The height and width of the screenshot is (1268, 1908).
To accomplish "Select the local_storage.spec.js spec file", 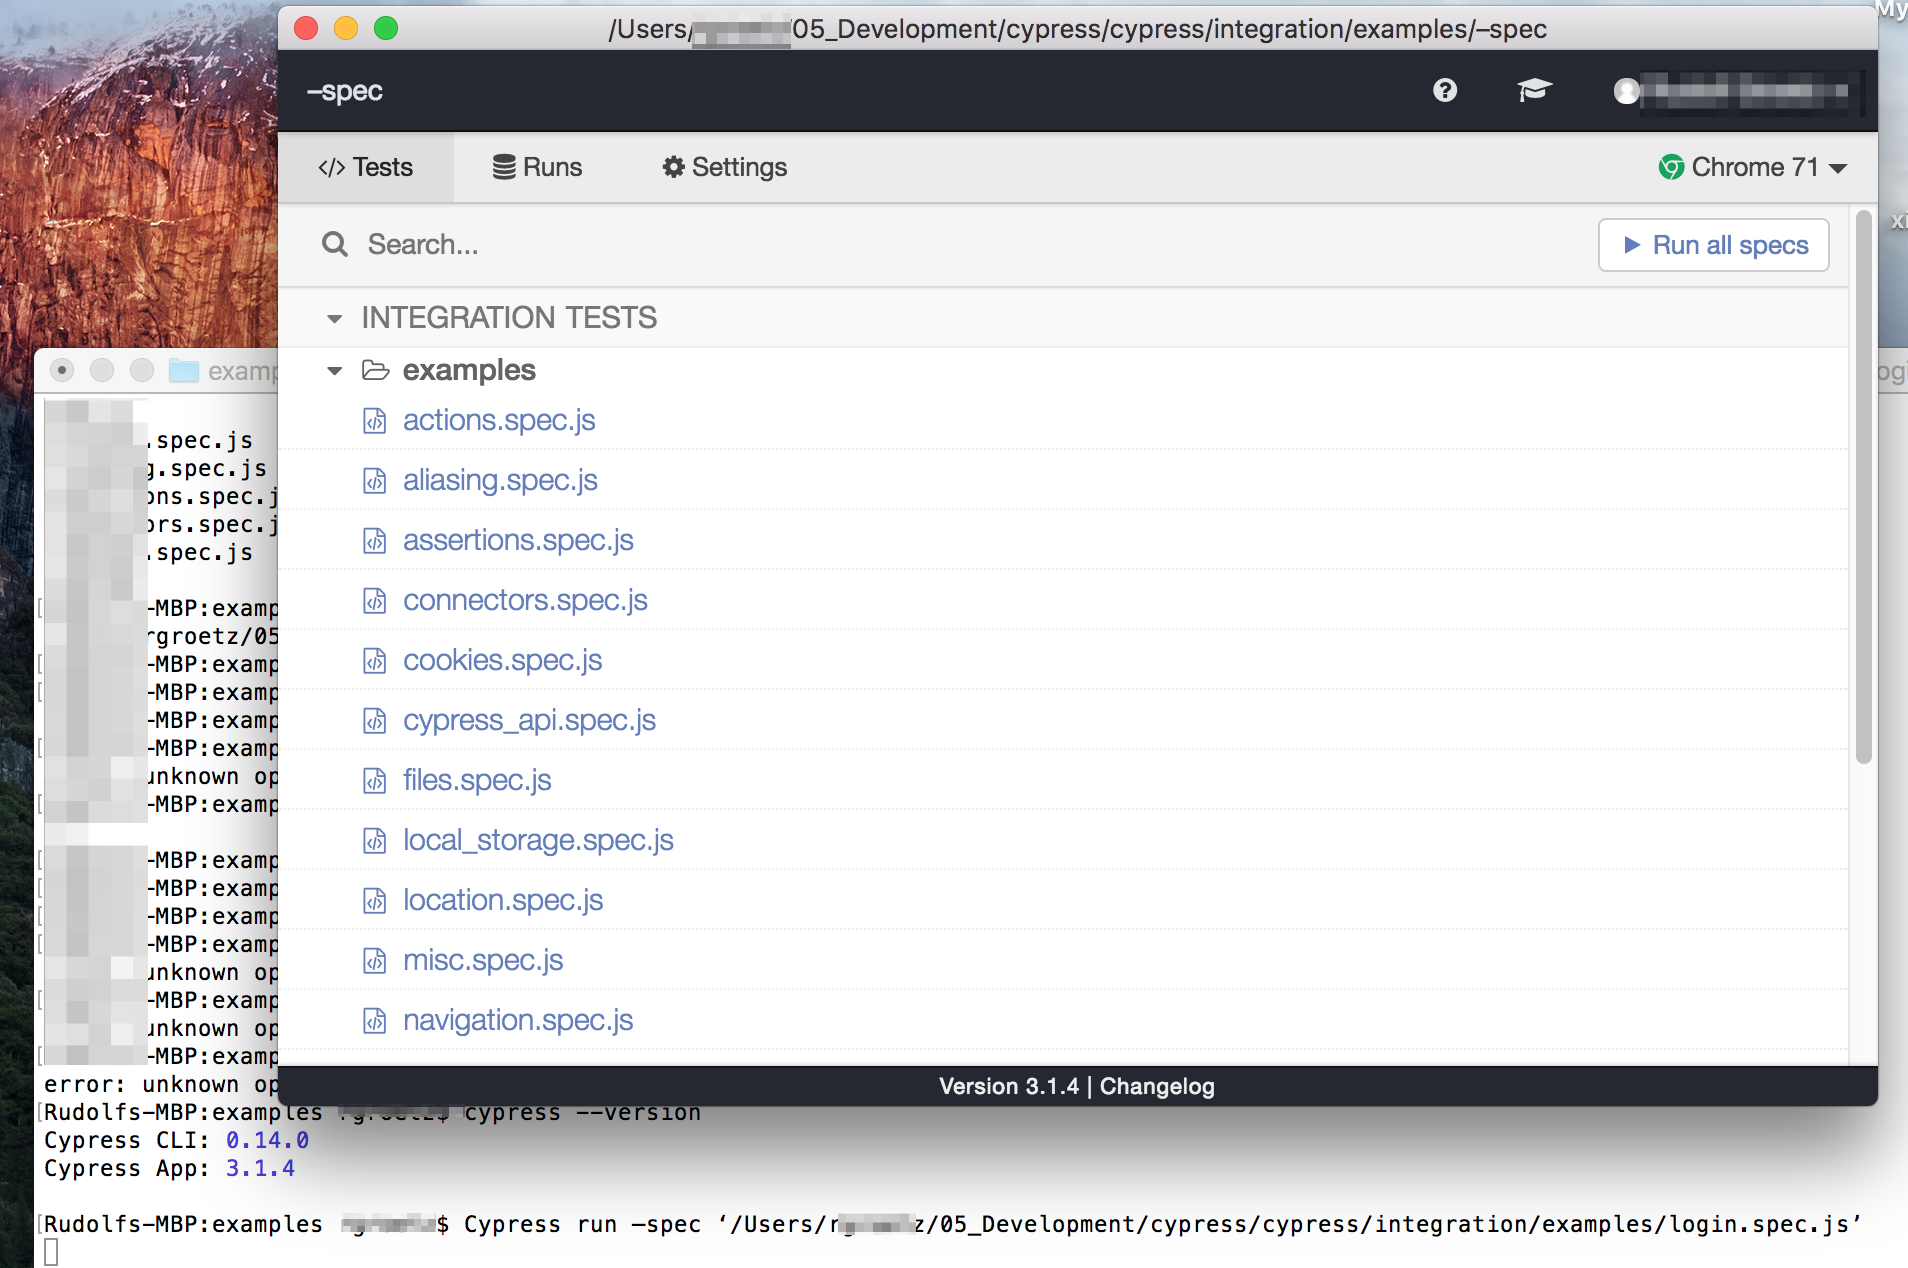I will [x=538, y=840].
